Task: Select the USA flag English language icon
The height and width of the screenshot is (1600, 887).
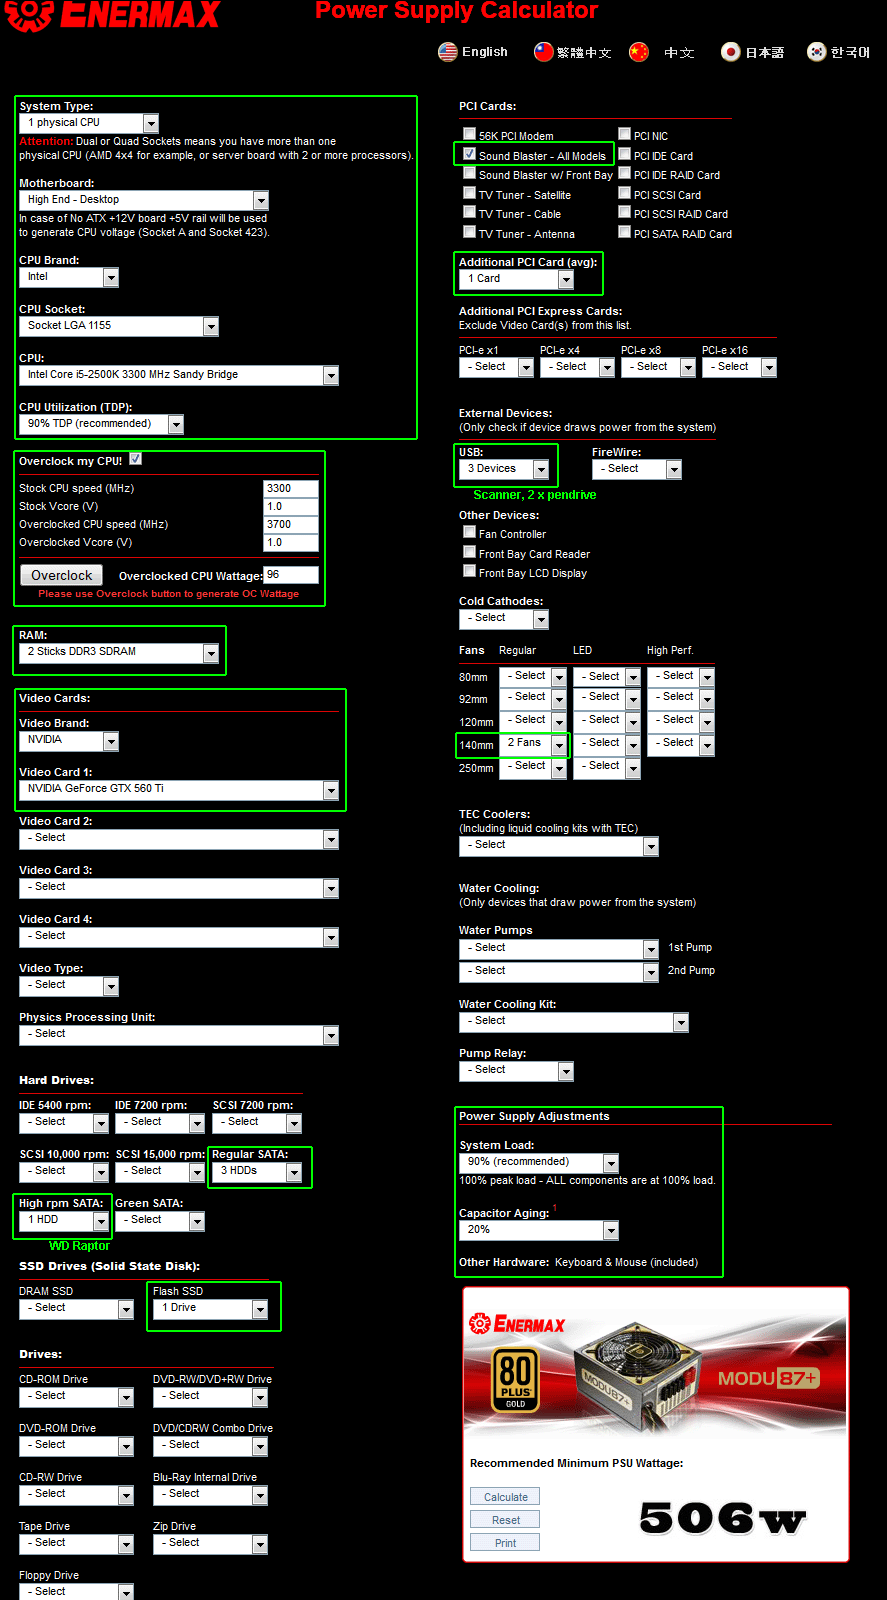Action: (448, 52)
